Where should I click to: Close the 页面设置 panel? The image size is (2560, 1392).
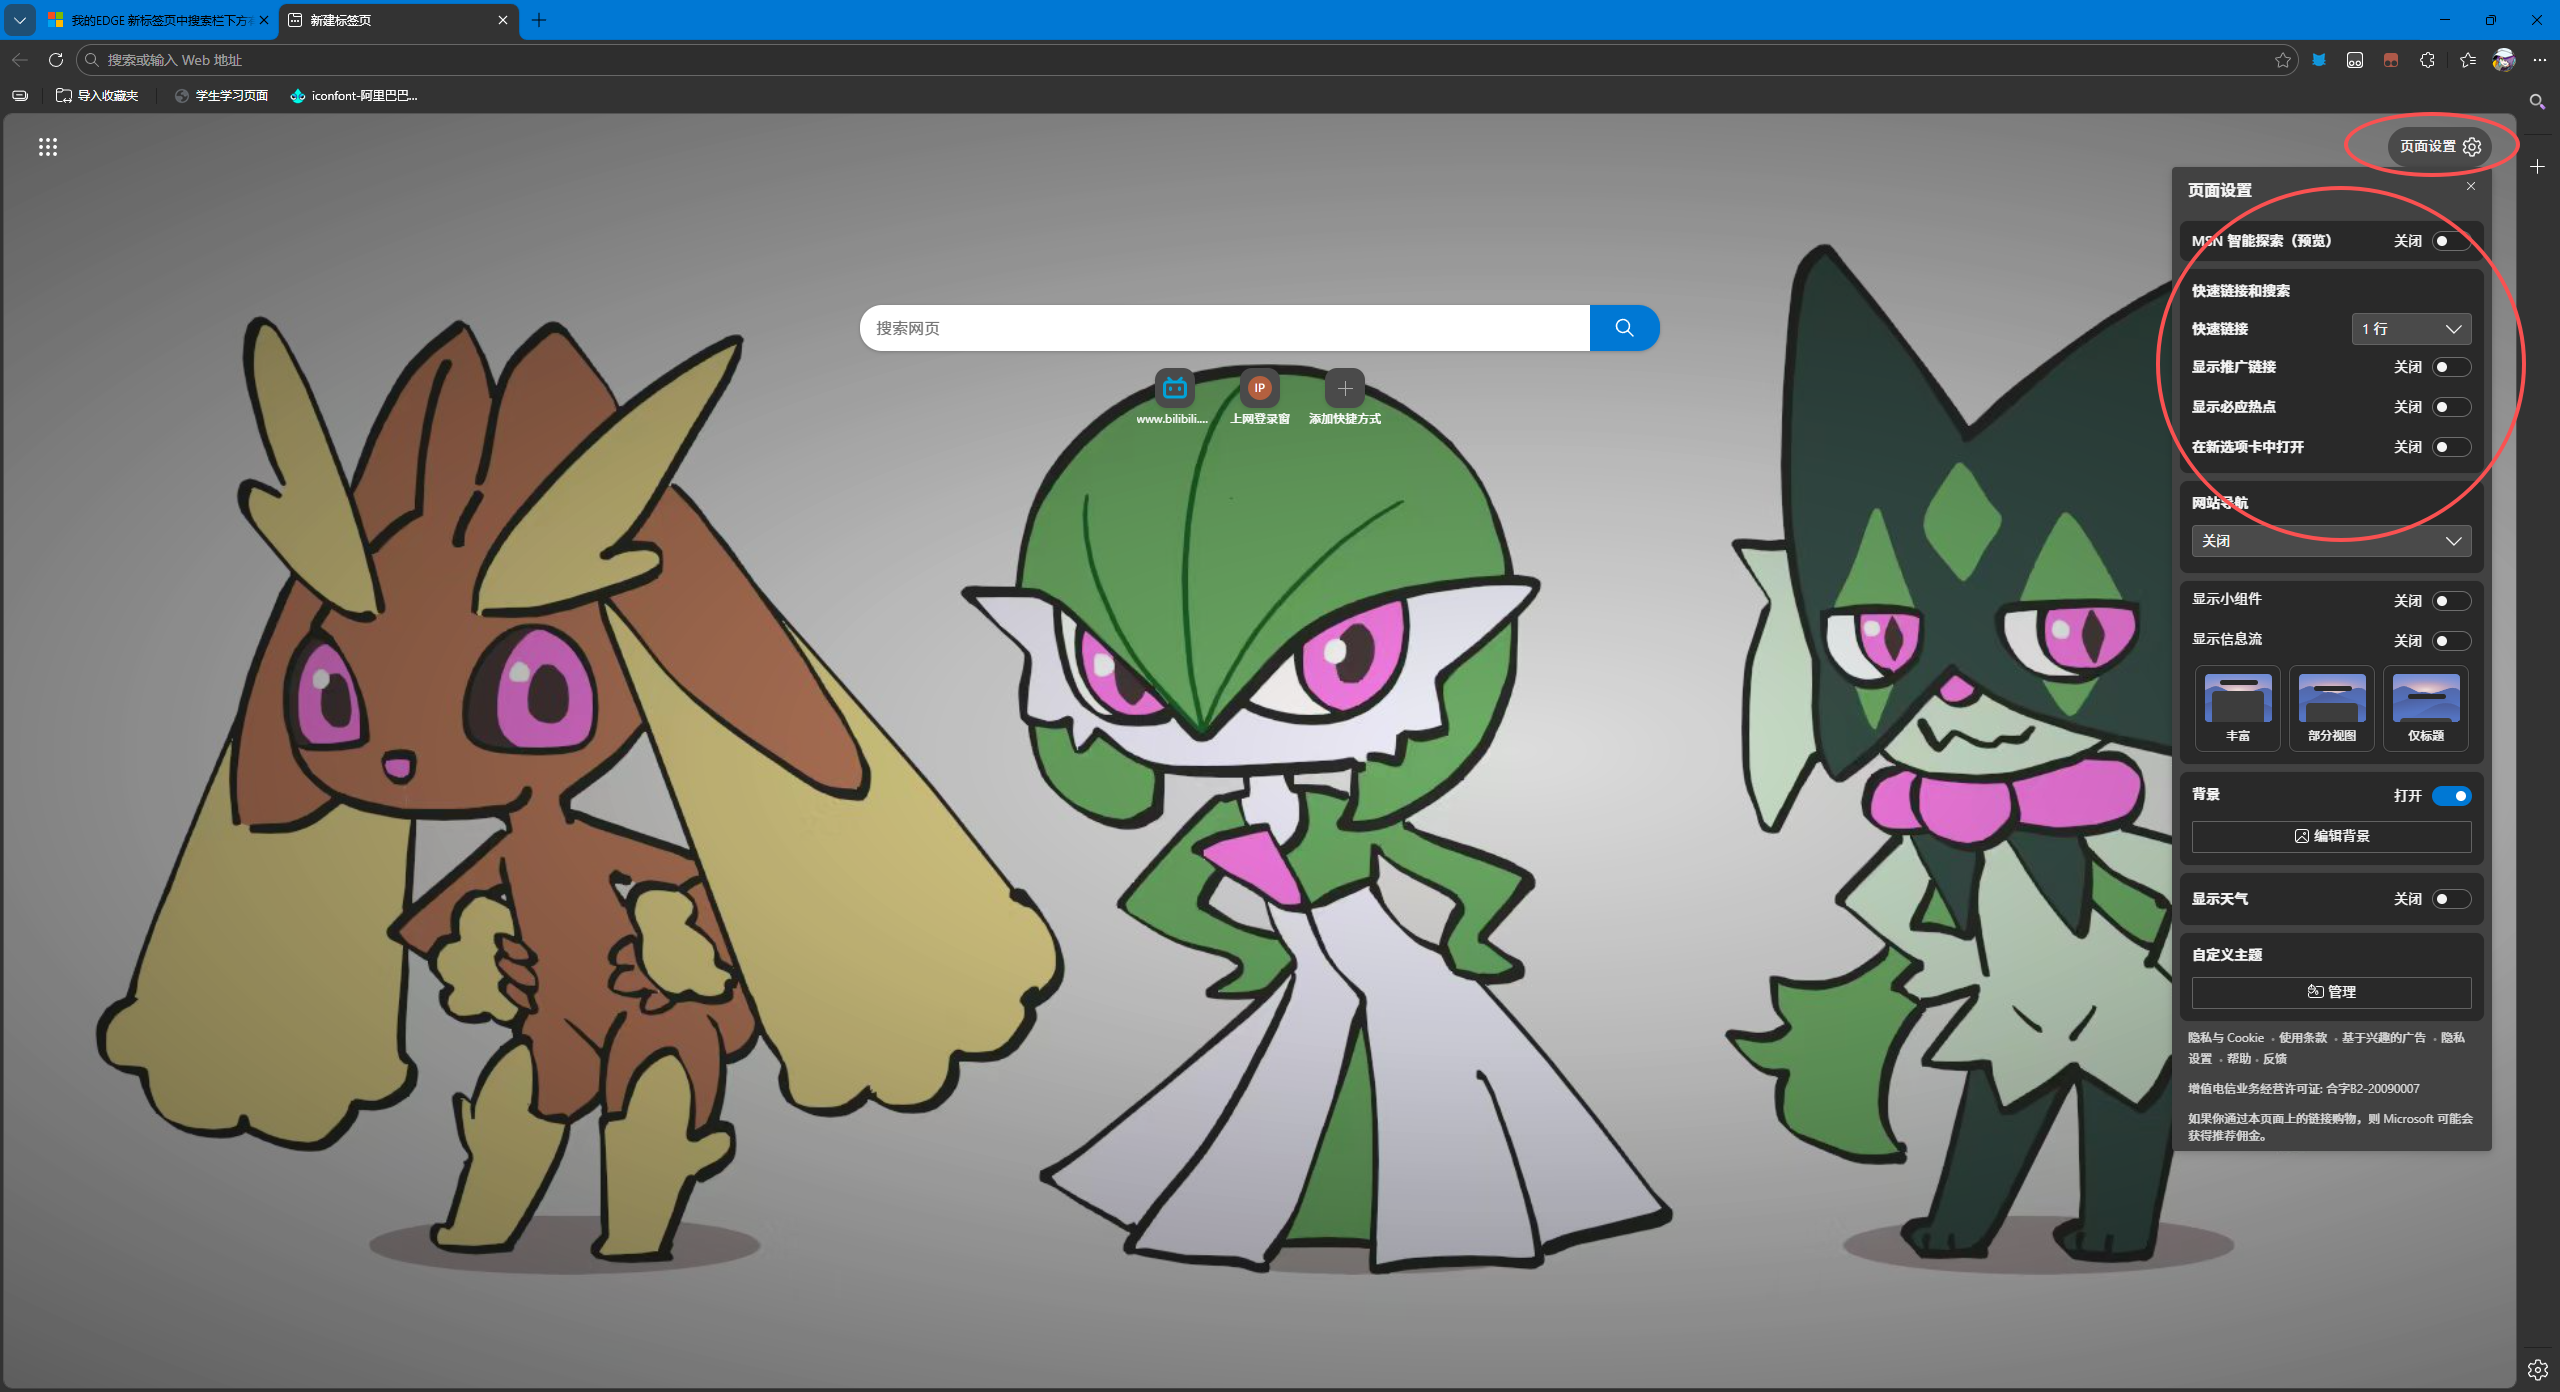[2471, 187]
